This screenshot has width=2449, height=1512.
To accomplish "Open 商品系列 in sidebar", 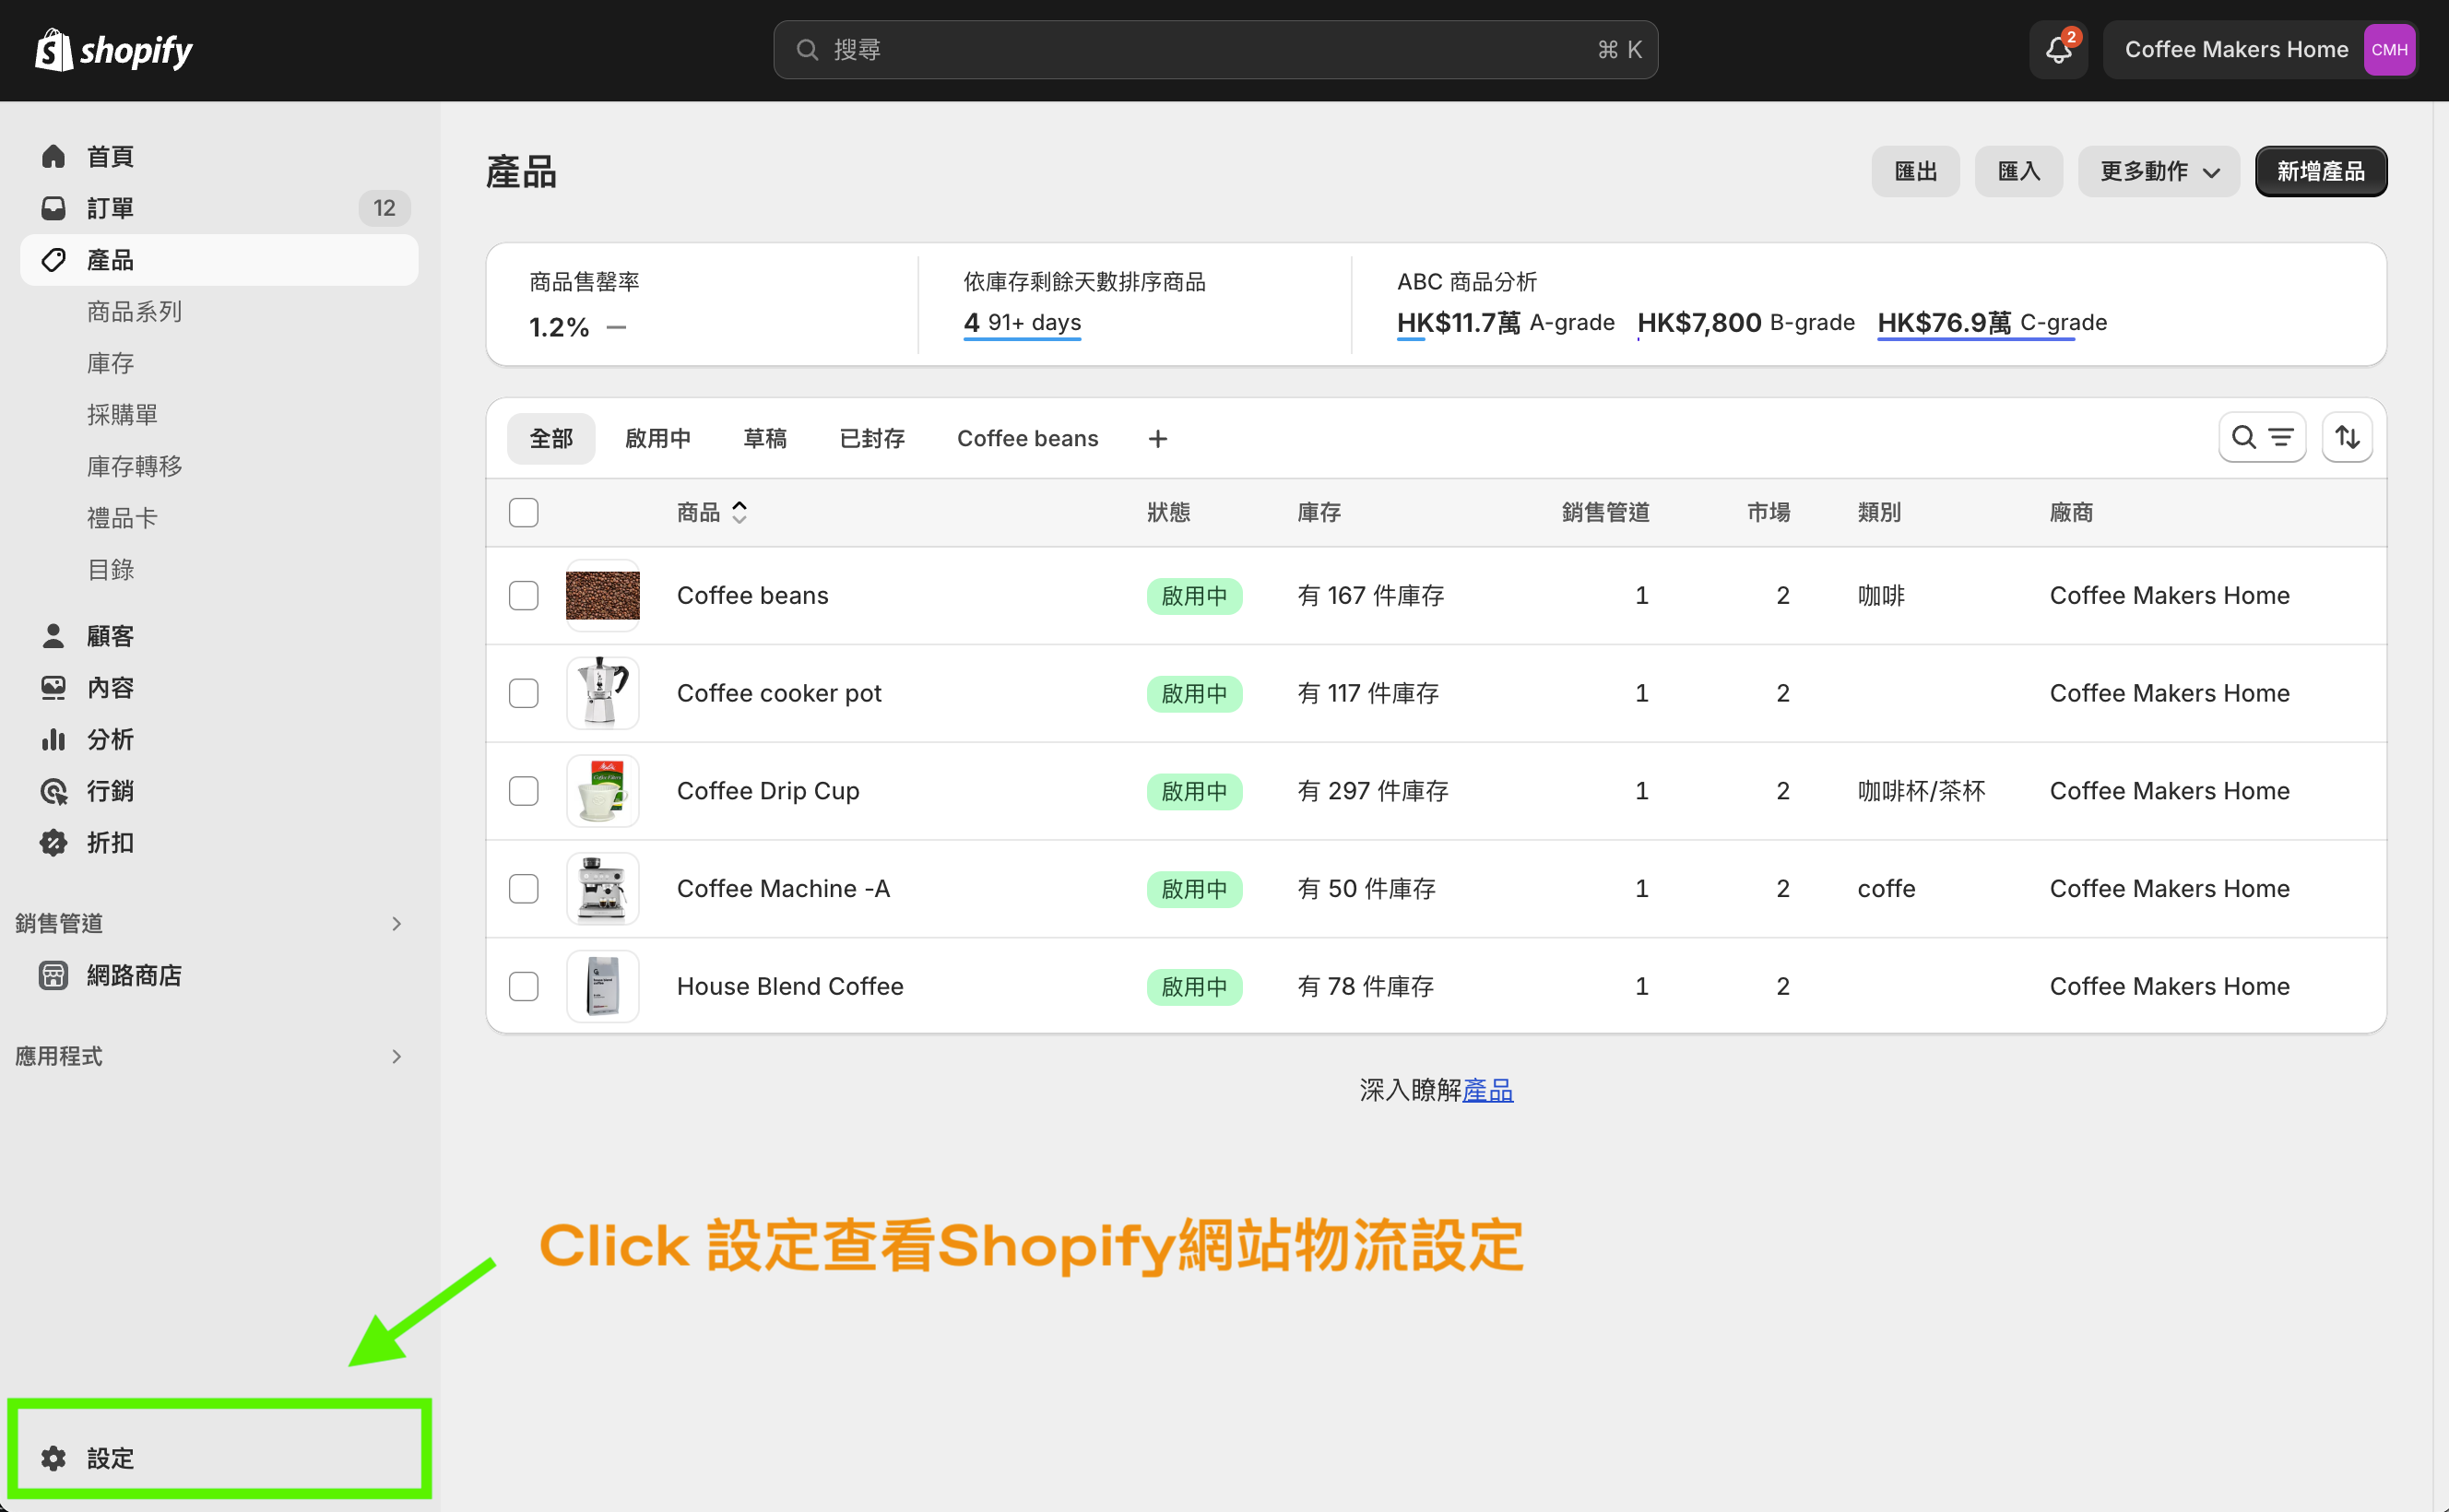I will (134, 312).
